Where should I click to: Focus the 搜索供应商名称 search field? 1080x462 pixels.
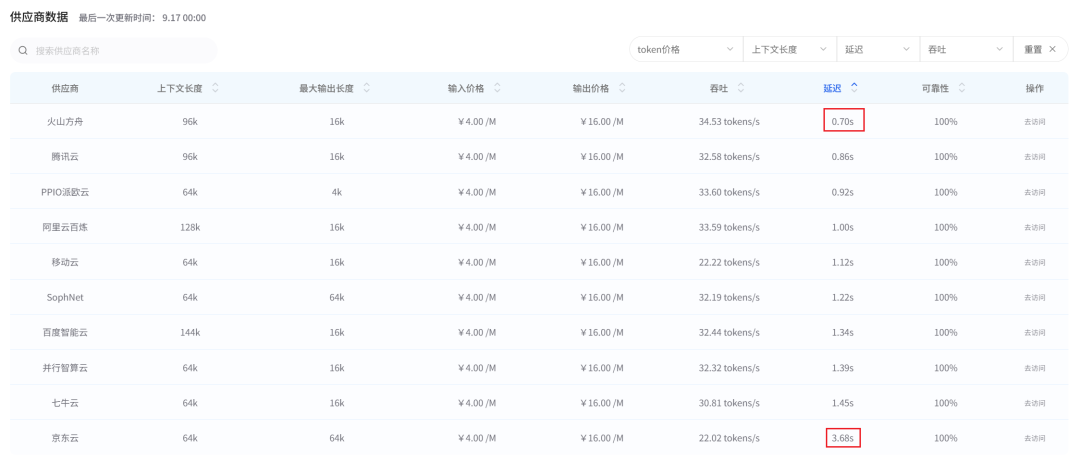pyautogui.click(x=114, y=50)
